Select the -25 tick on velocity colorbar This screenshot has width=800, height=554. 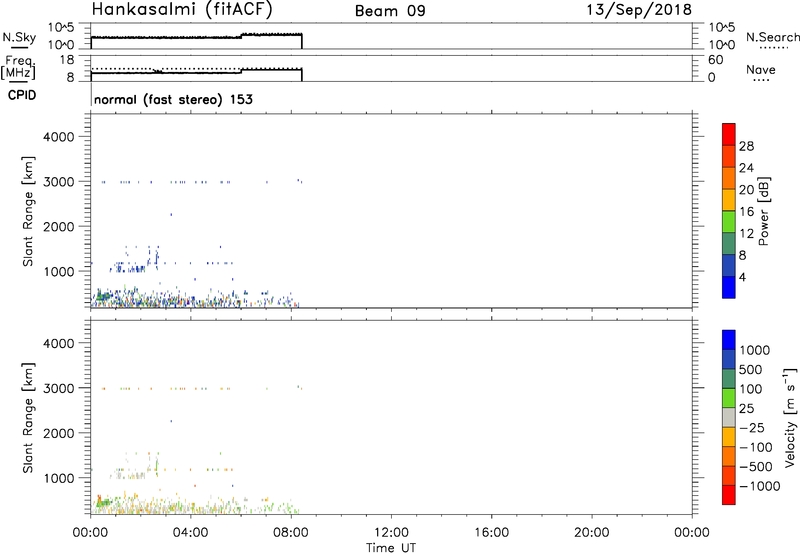click(752, 428)
